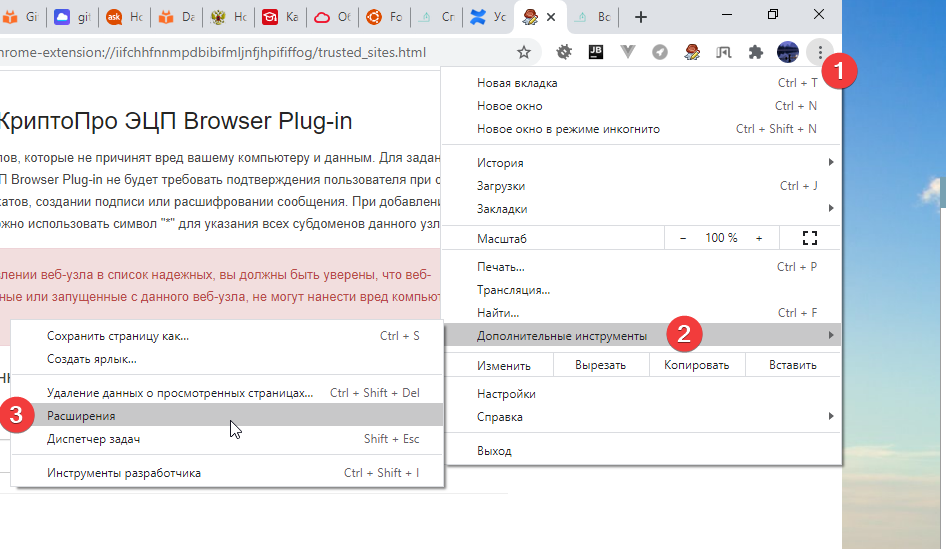Select Печать... menu item
946x549 pixels.
[642, 267]
